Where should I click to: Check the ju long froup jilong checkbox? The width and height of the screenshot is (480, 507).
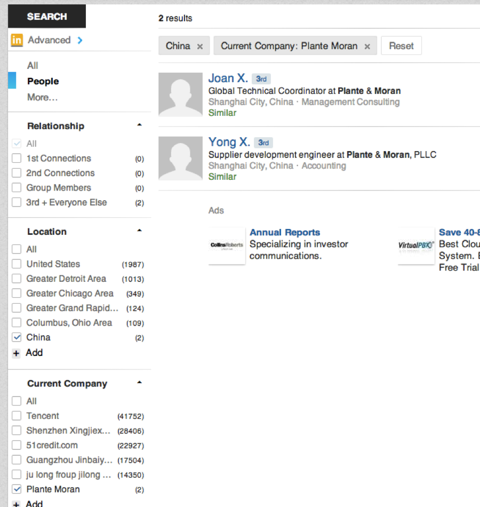tap(16, 474)
